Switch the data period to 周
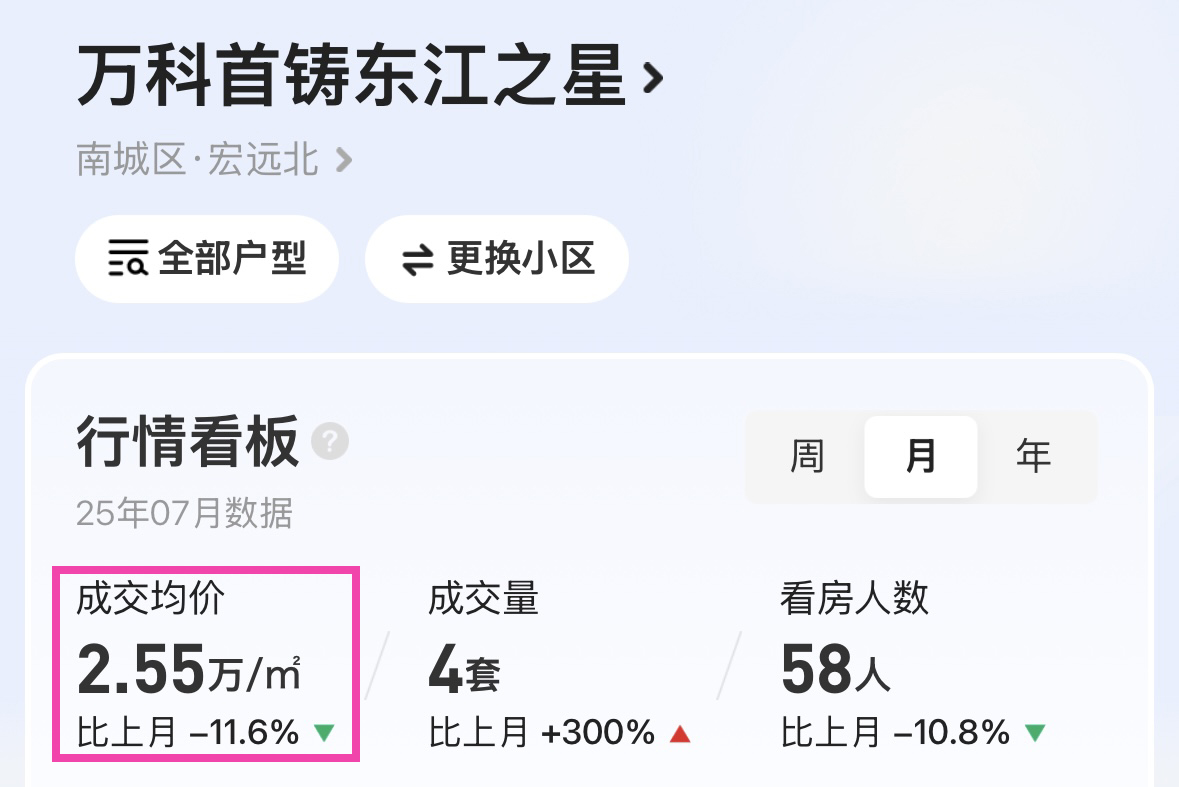 coord(808,456)
